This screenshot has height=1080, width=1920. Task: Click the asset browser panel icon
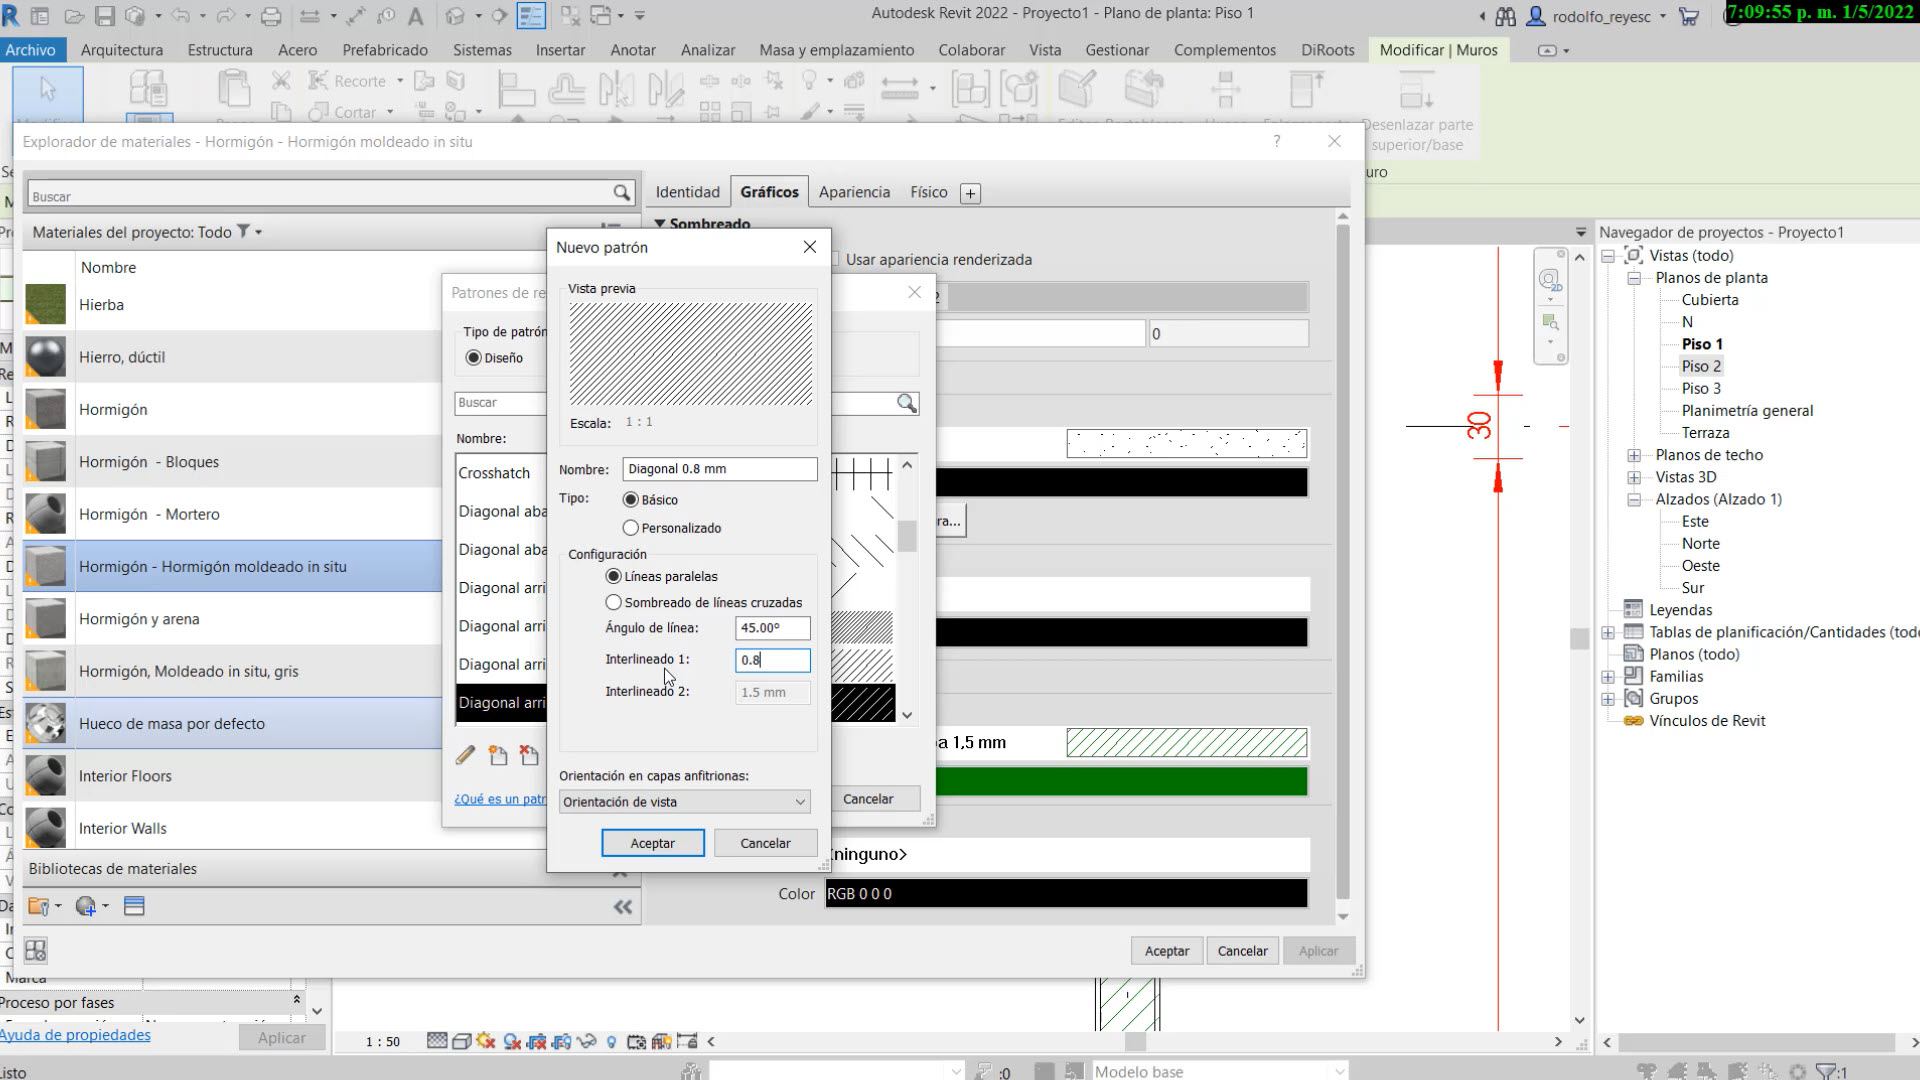[x=134, y=906]
